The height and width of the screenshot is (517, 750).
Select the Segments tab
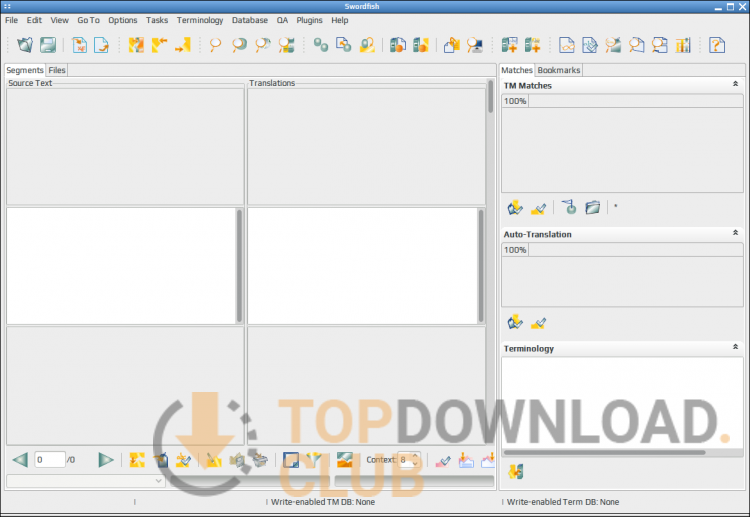[25, 70]
